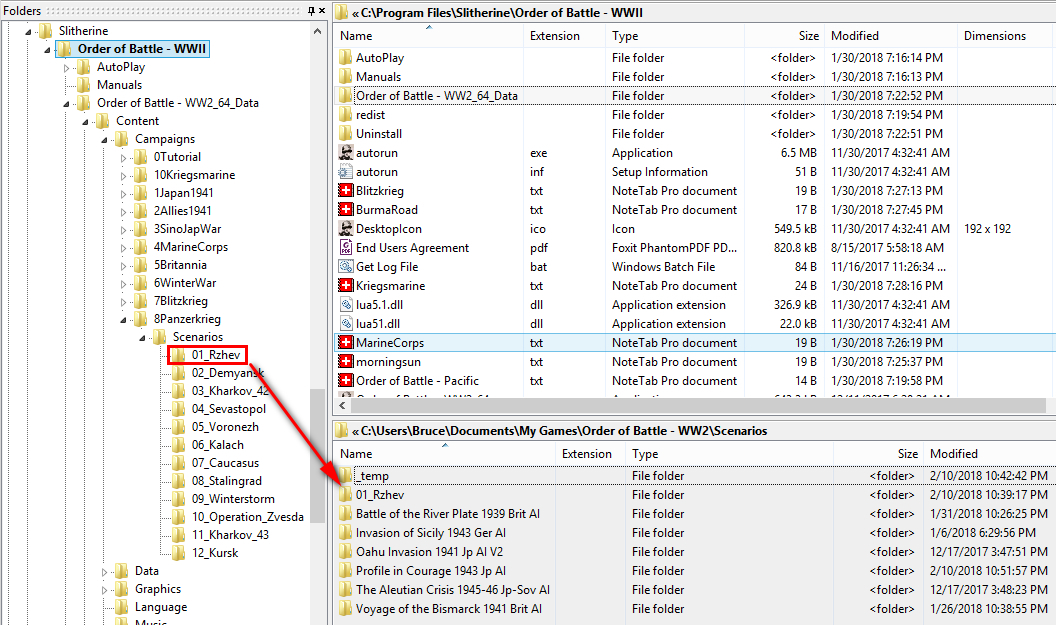
Task: Expand the Graphics tree node
Action: tap(104, 590)
